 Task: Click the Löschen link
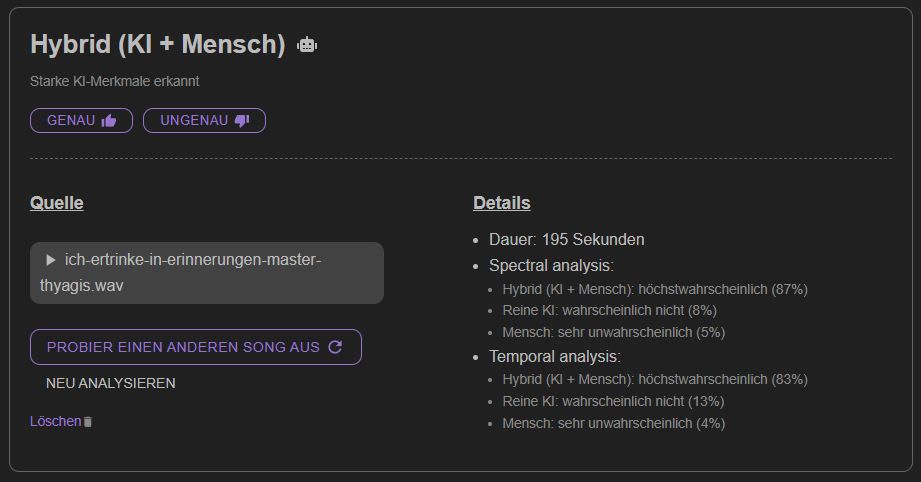(x=56, y=422)
